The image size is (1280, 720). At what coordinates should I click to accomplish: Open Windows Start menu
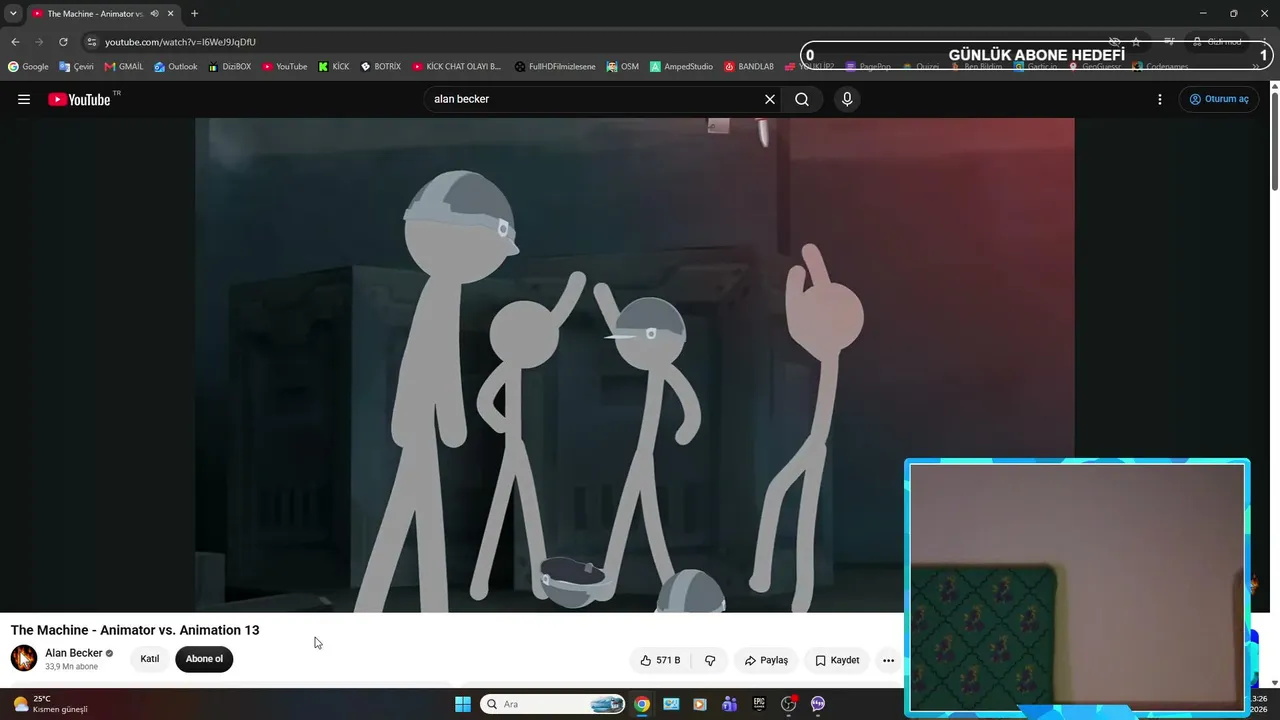tap(463, 704)
